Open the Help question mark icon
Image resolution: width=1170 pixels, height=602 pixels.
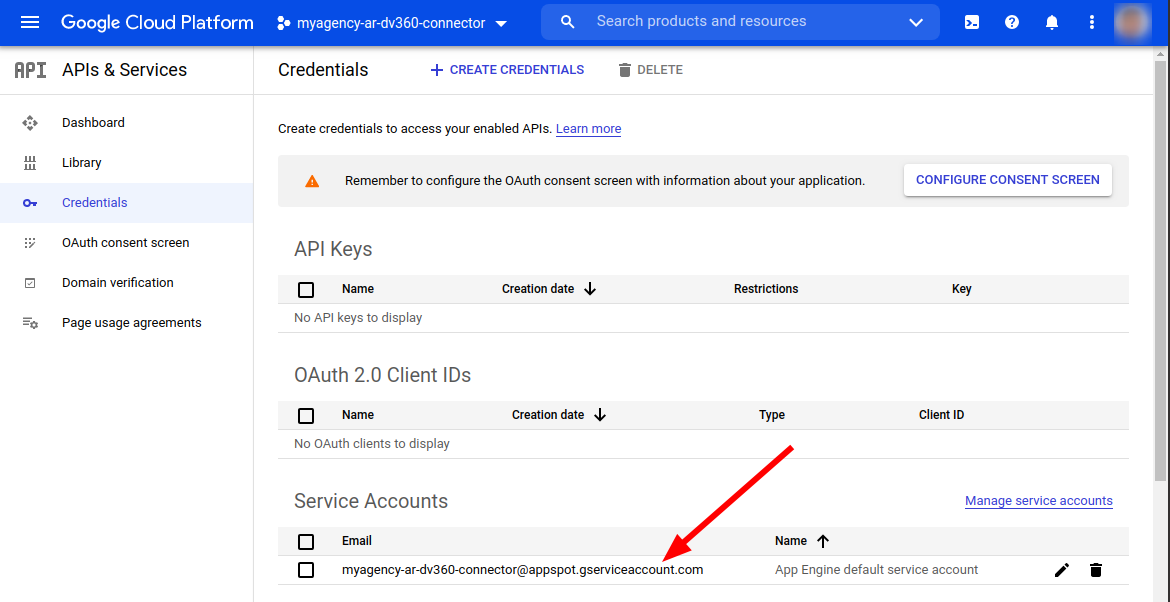pyautogui.click(x=1012, y=22)
